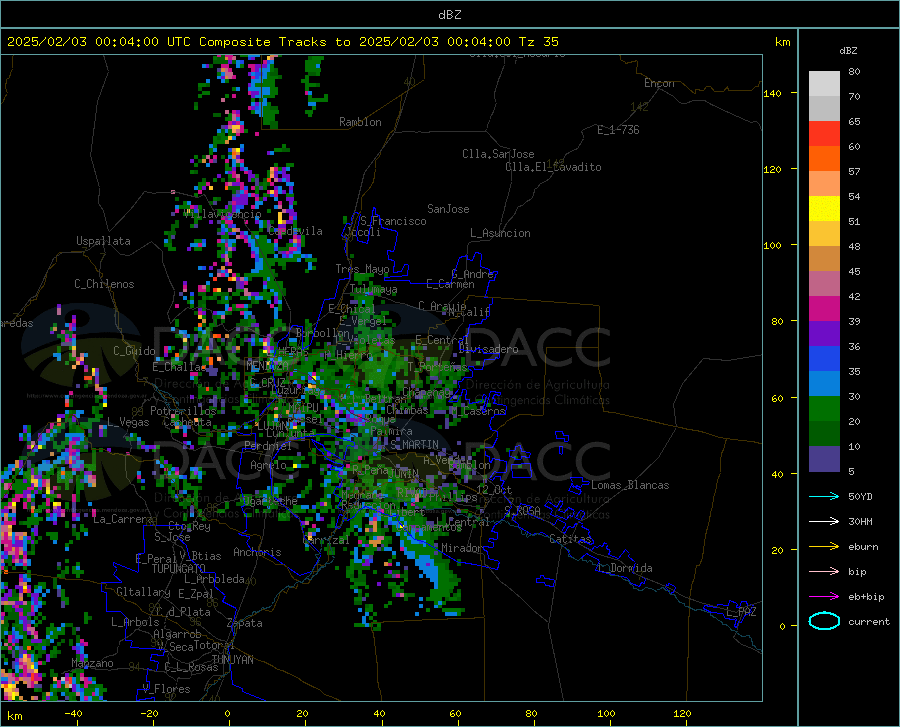Click the Anchoris map label

[257, 552]
